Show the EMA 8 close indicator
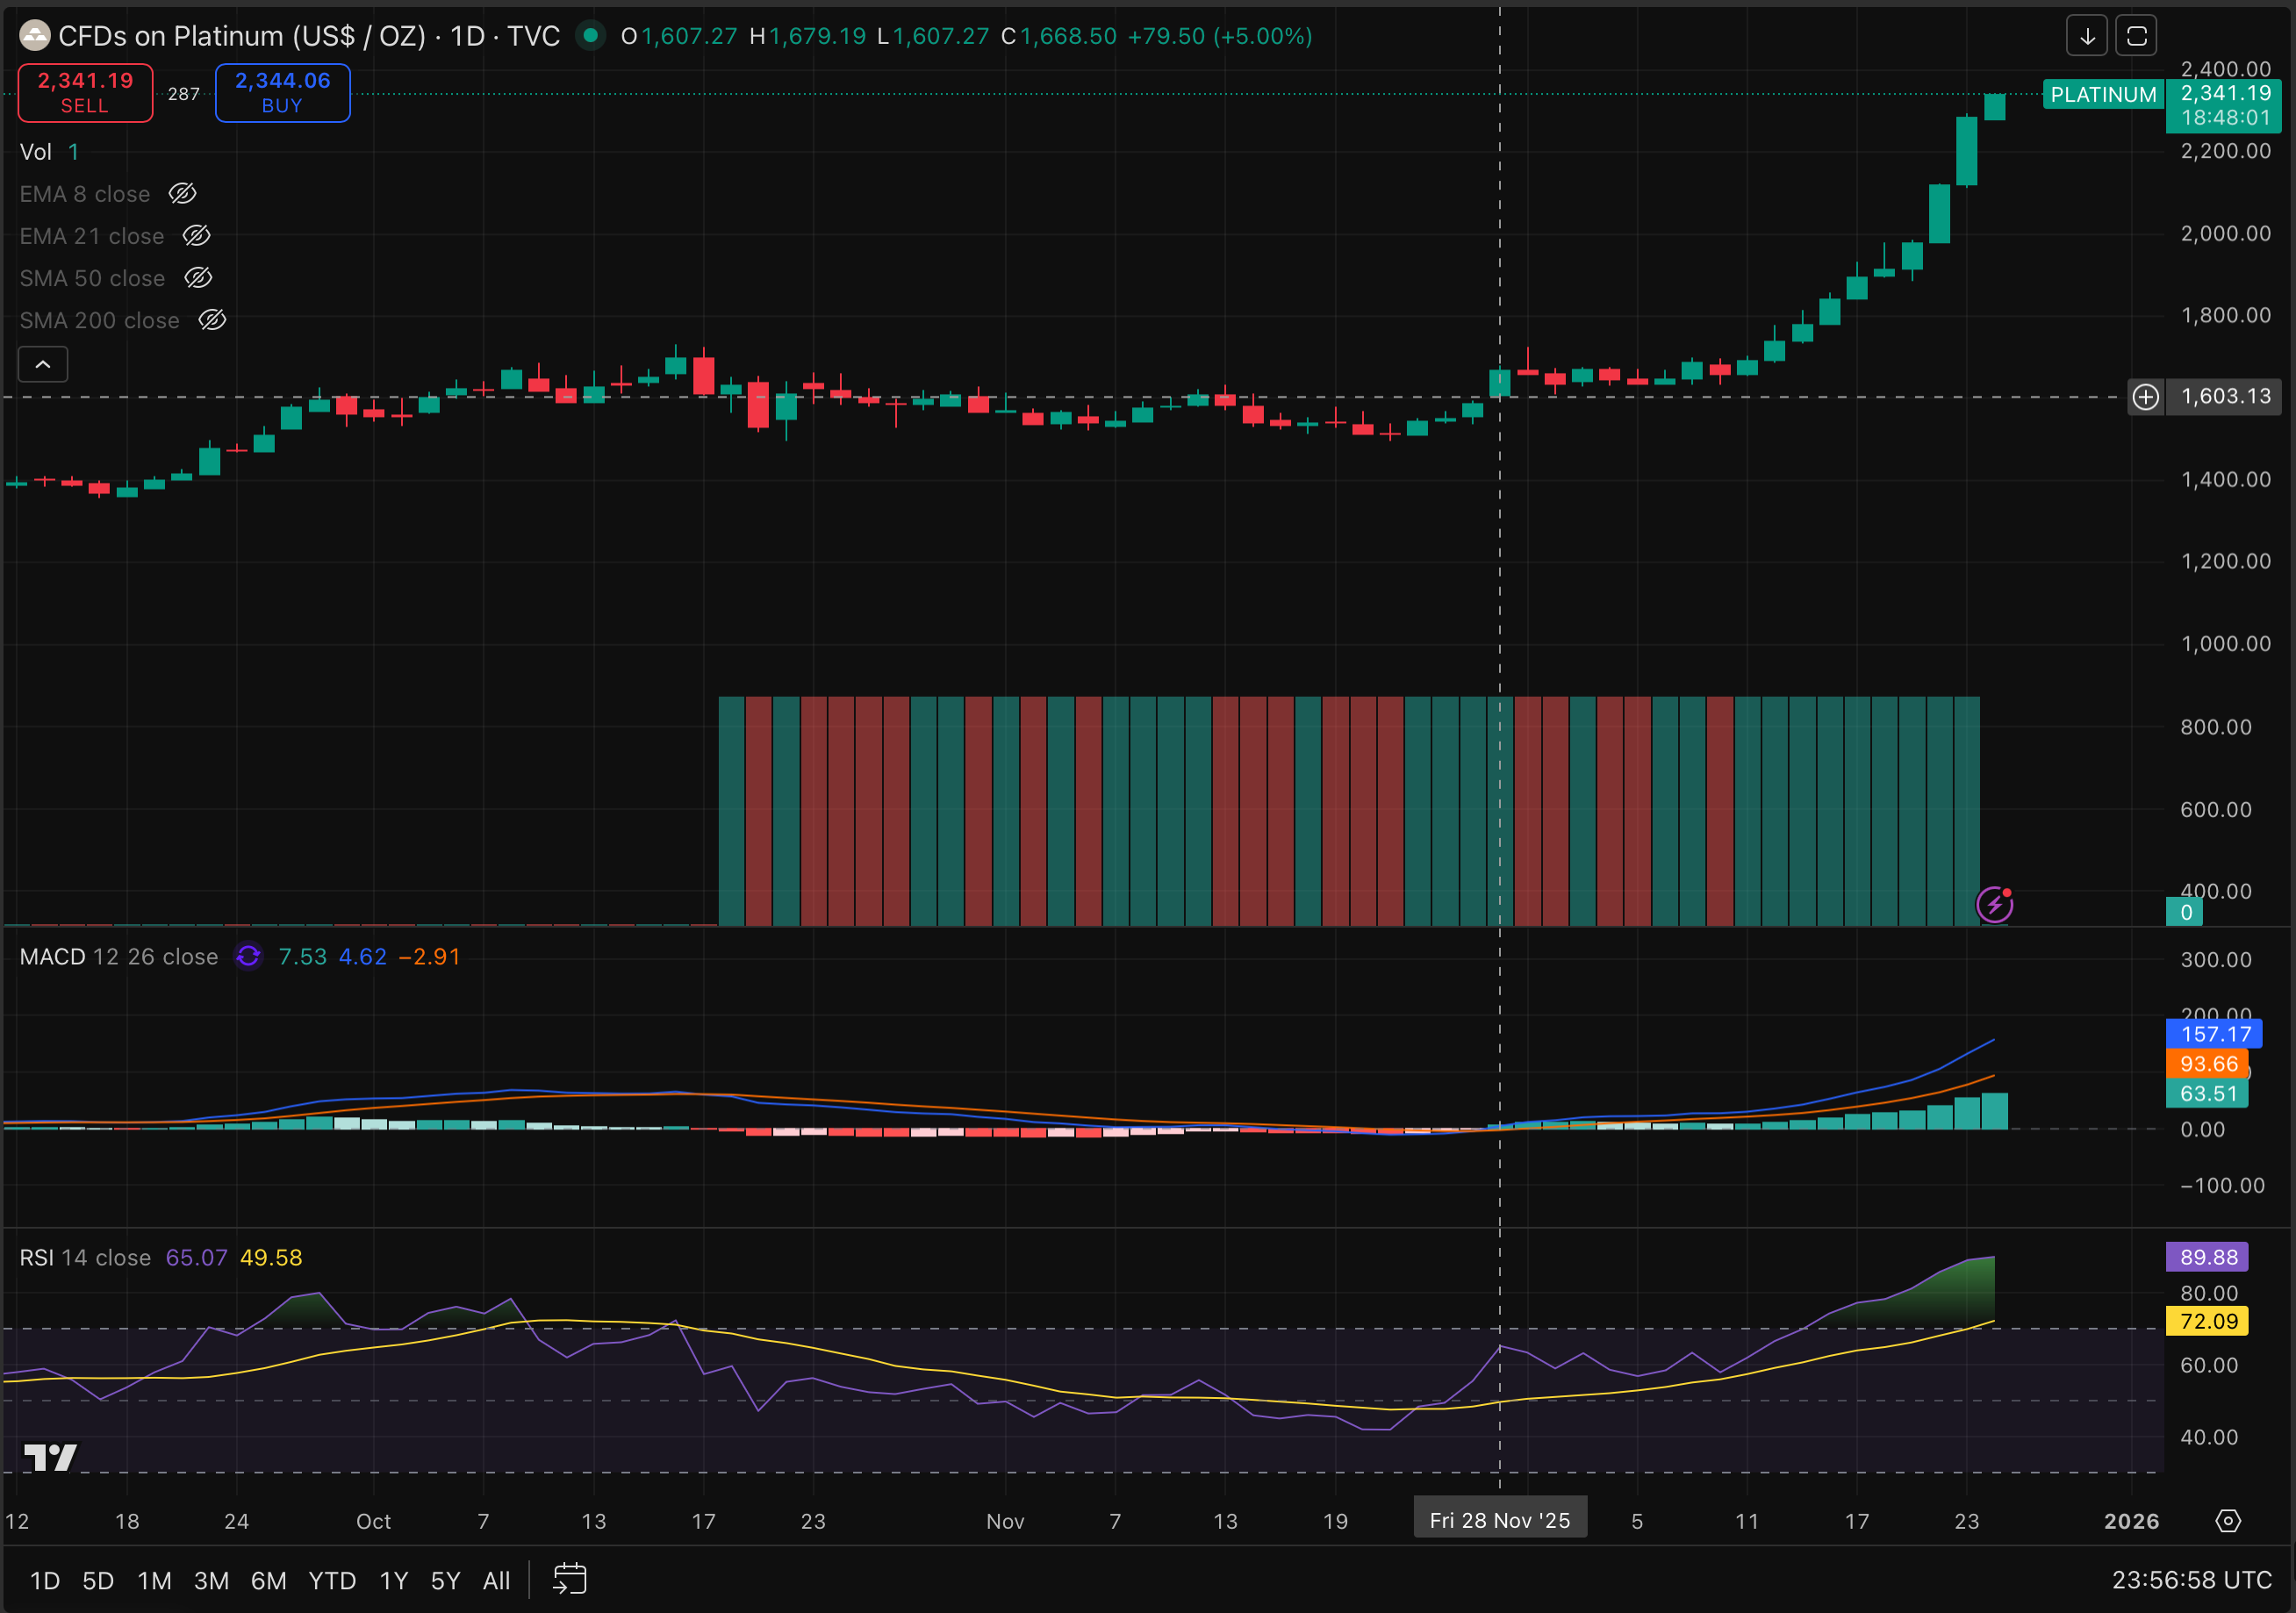This screenshot has width=2296, height=1613. [x=182, y=194]
